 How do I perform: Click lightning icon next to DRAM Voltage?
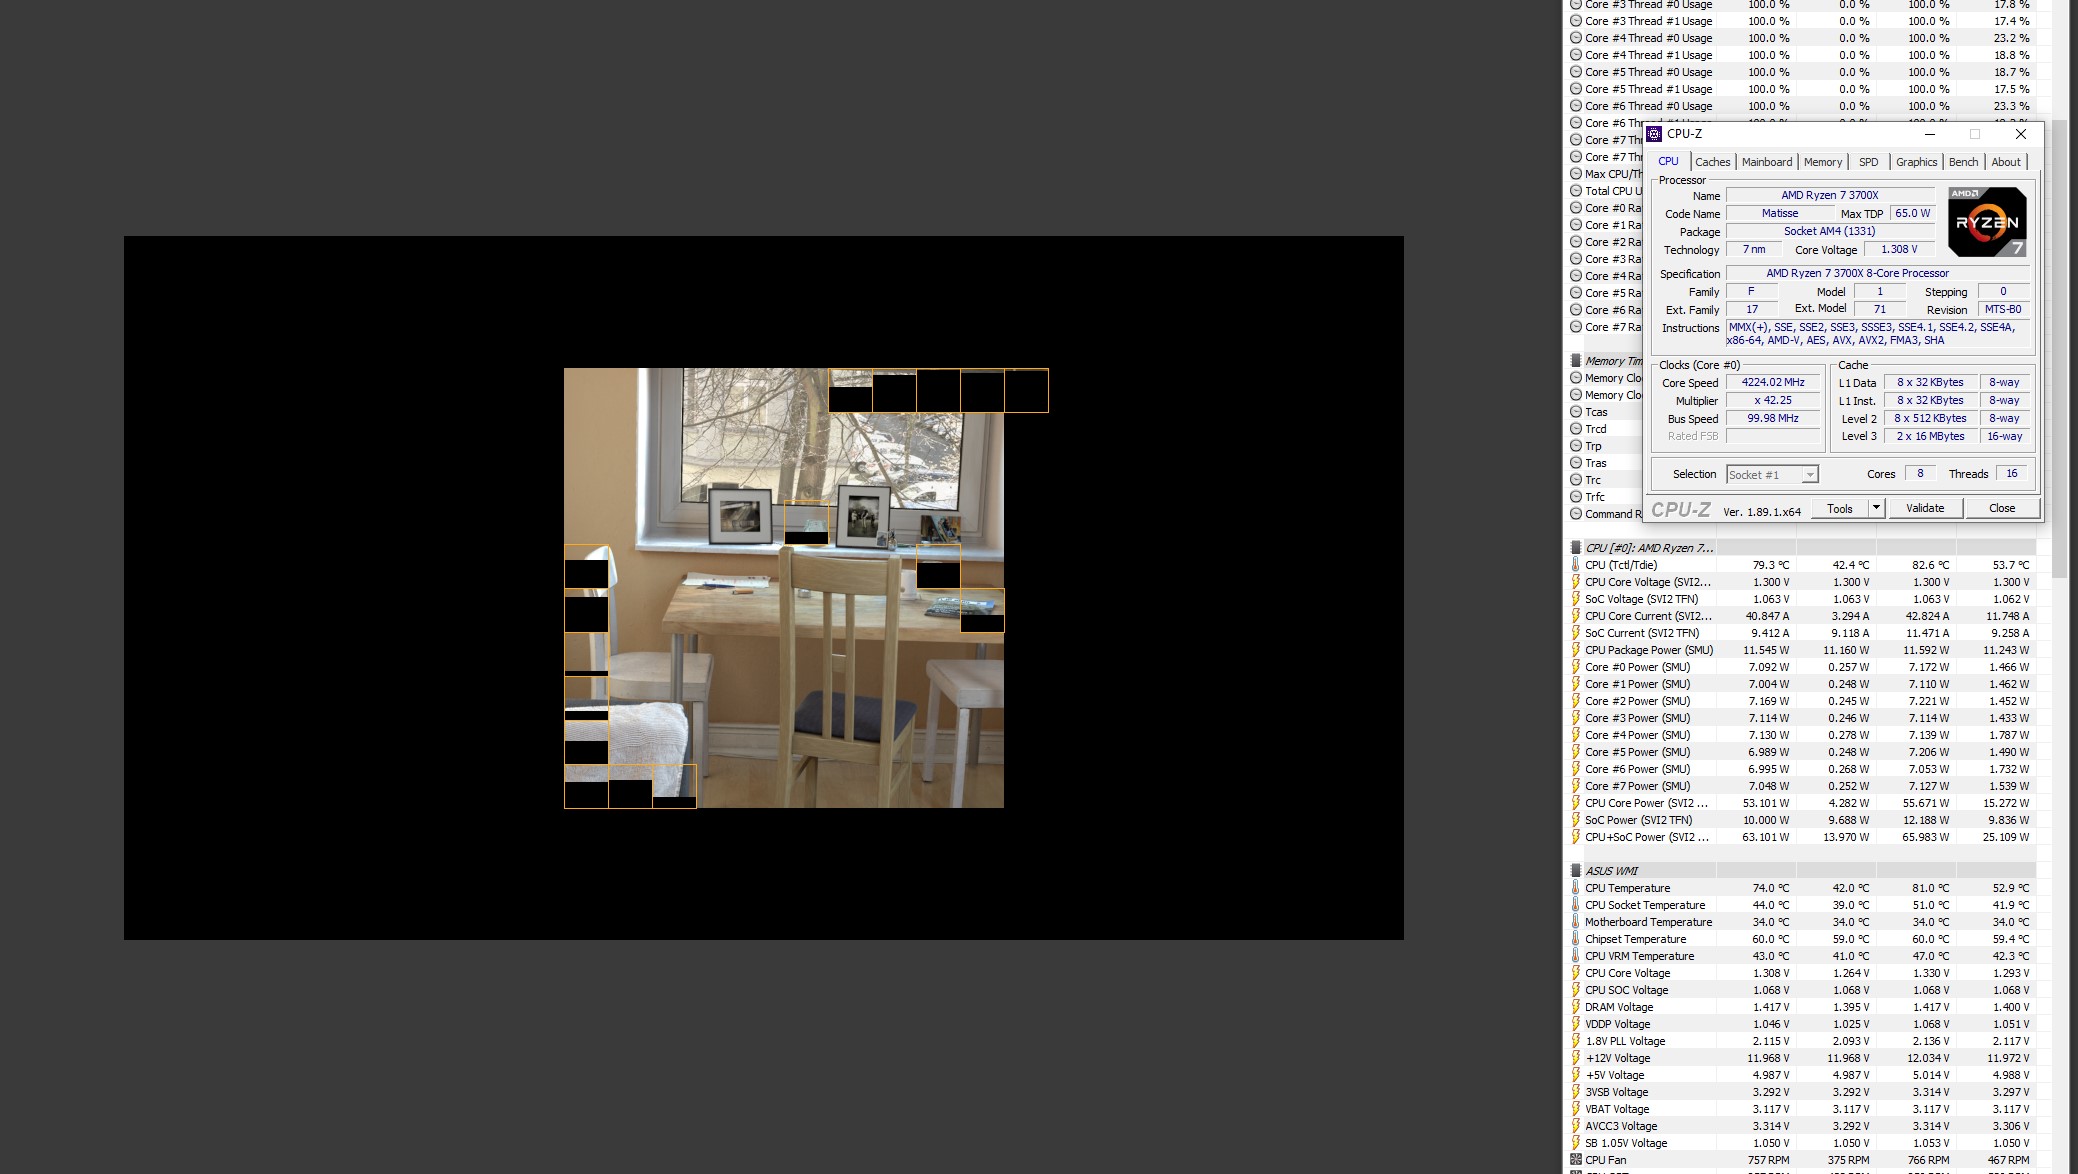click(x=1576, y=1007)
